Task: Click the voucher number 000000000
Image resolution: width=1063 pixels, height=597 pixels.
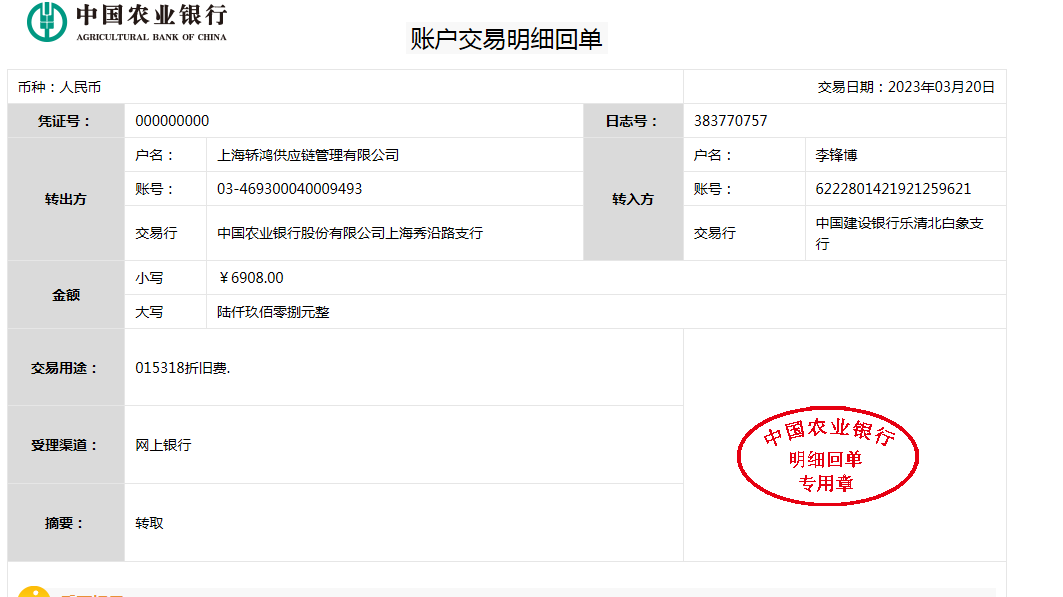Action: tap(172, 121)
